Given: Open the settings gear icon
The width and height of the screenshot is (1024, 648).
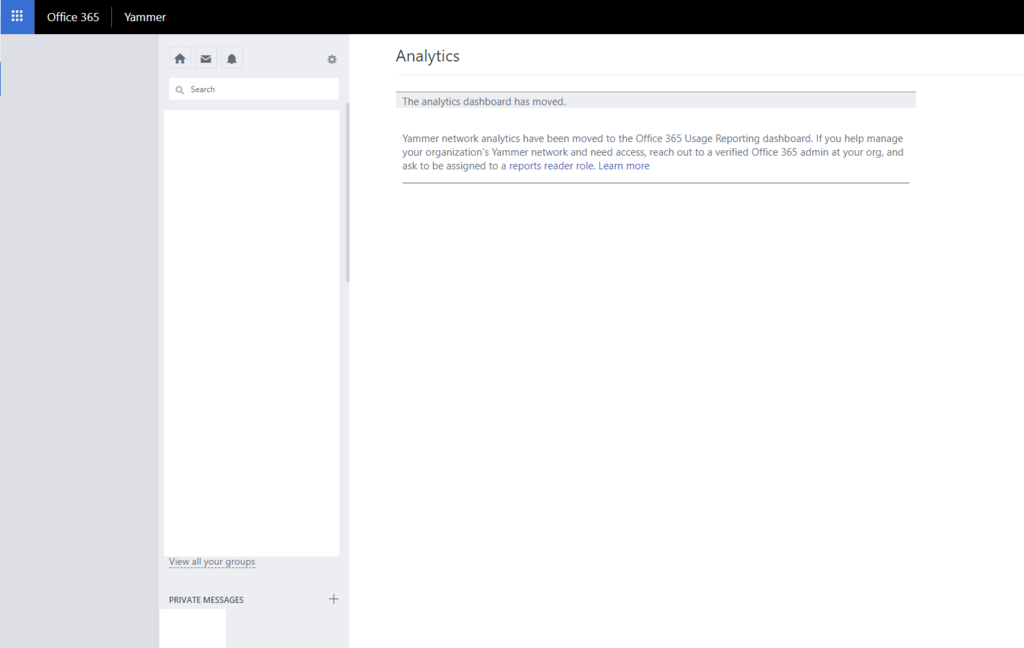Looking at the screenshot, I should tap(332, 59).
